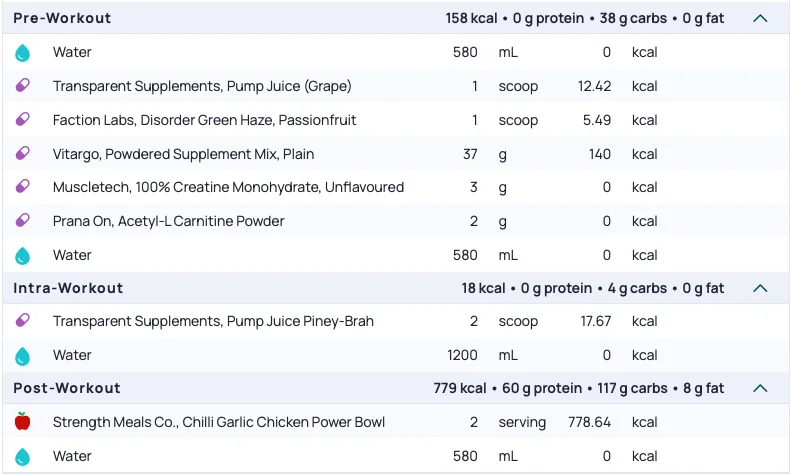790x474 pixels.
Task: Click the supplement icon beside Muscletech Creatine
Action: point(23,187)
